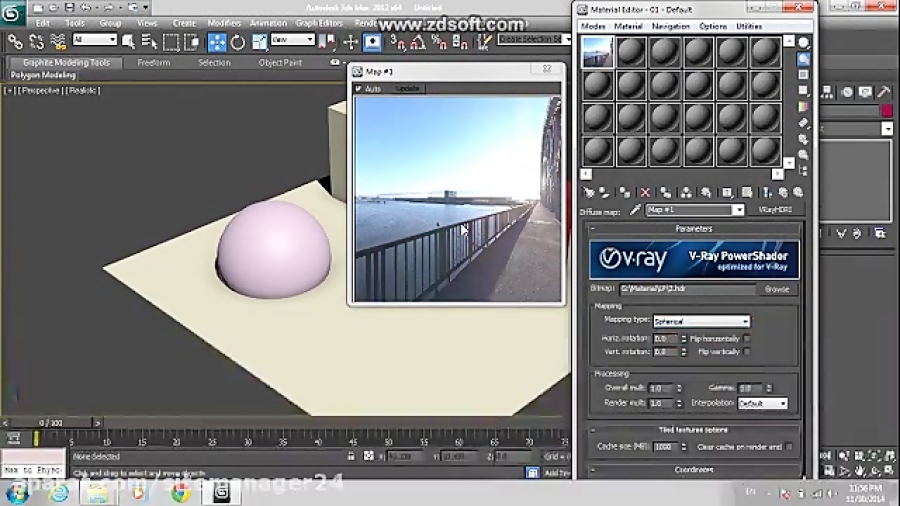The image size is (900, 506).
Task: Open the Interpolation Default dropdown
Action: (x=762, y=404)
